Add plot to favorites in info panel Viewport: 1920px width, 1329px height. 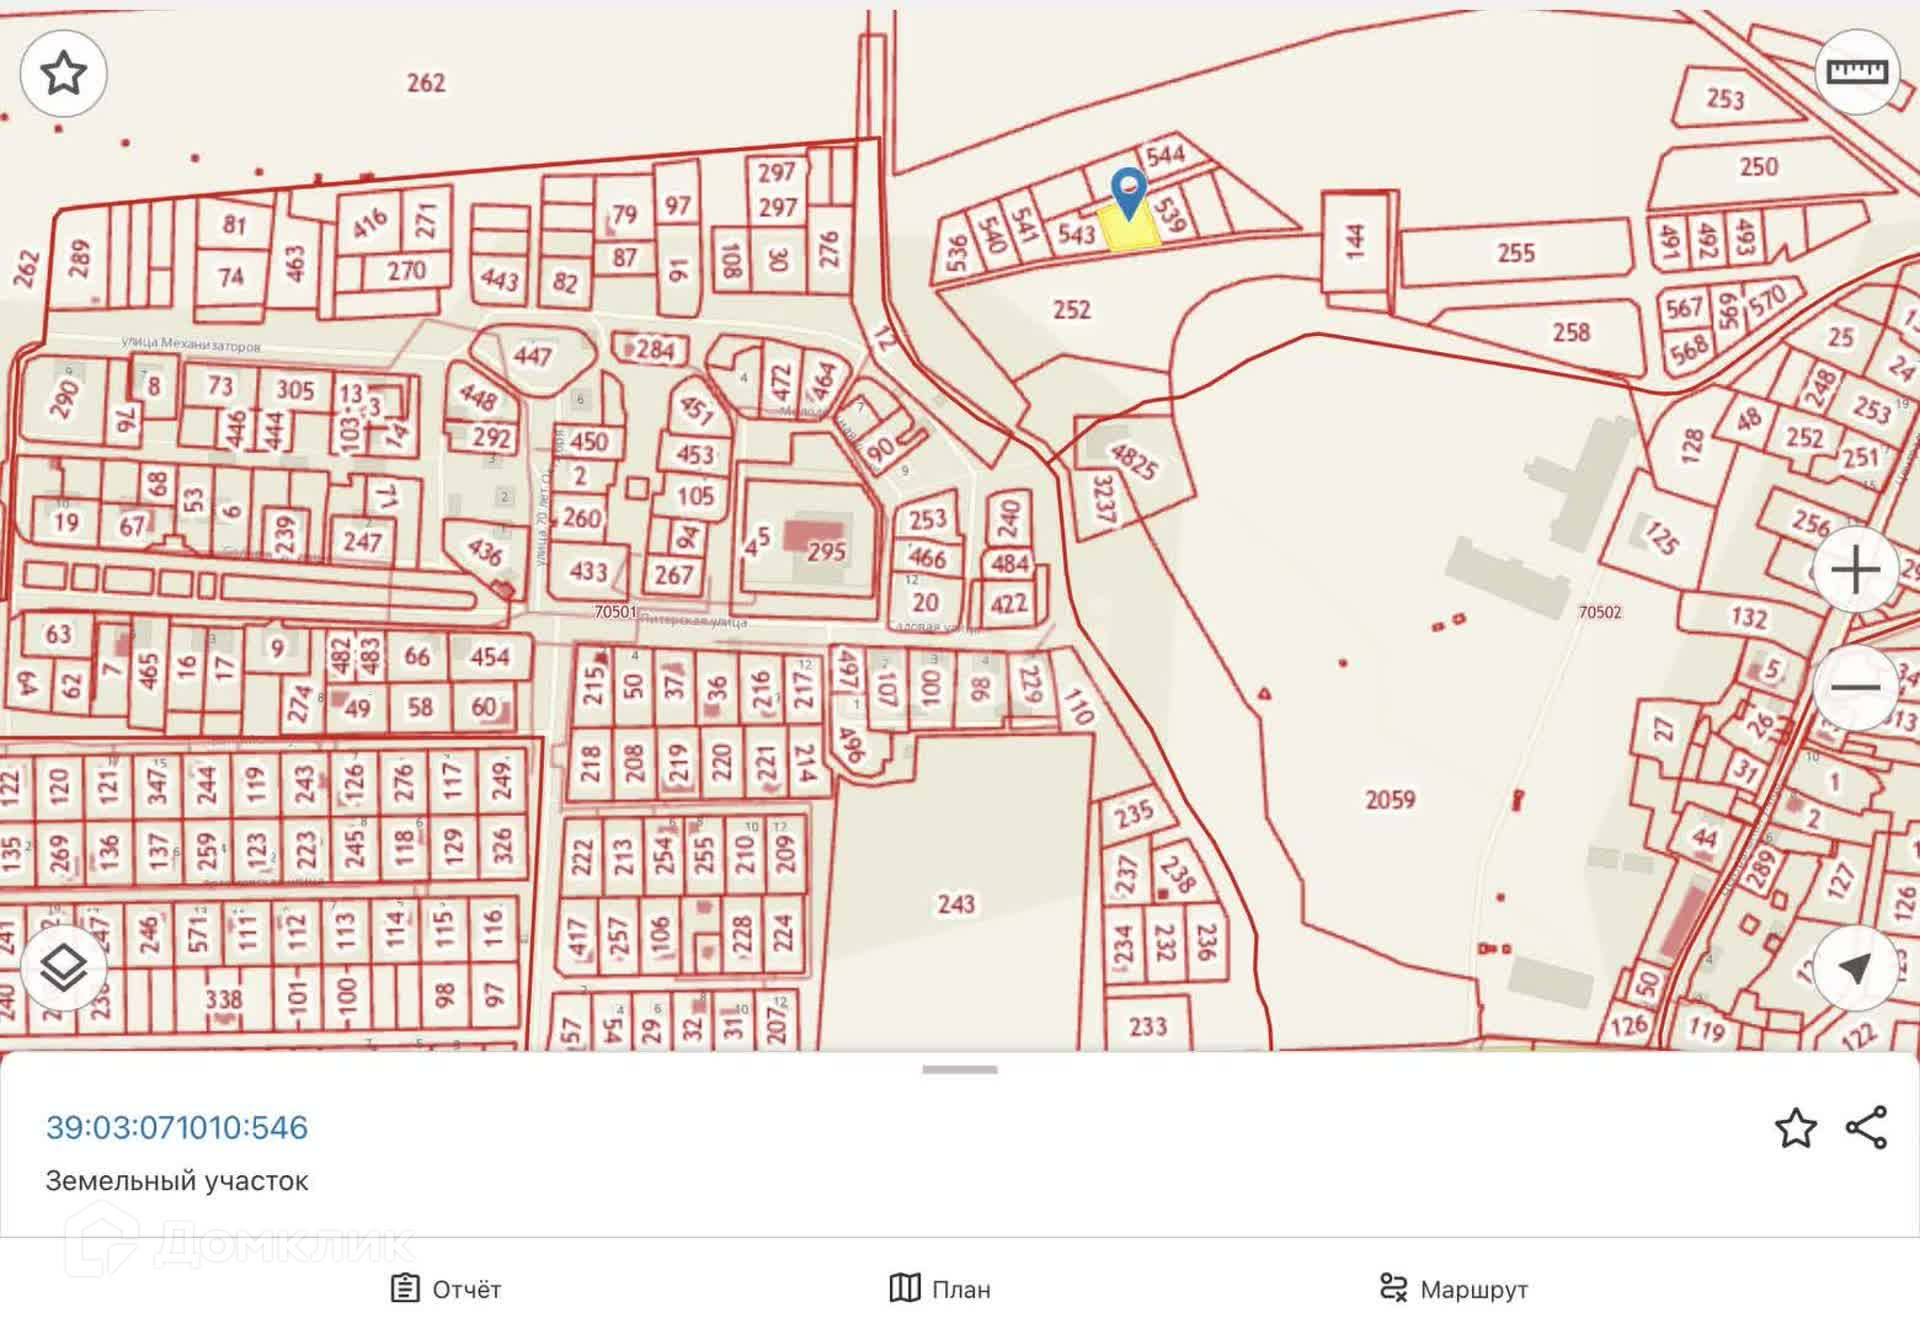tap(1795, 1127)
